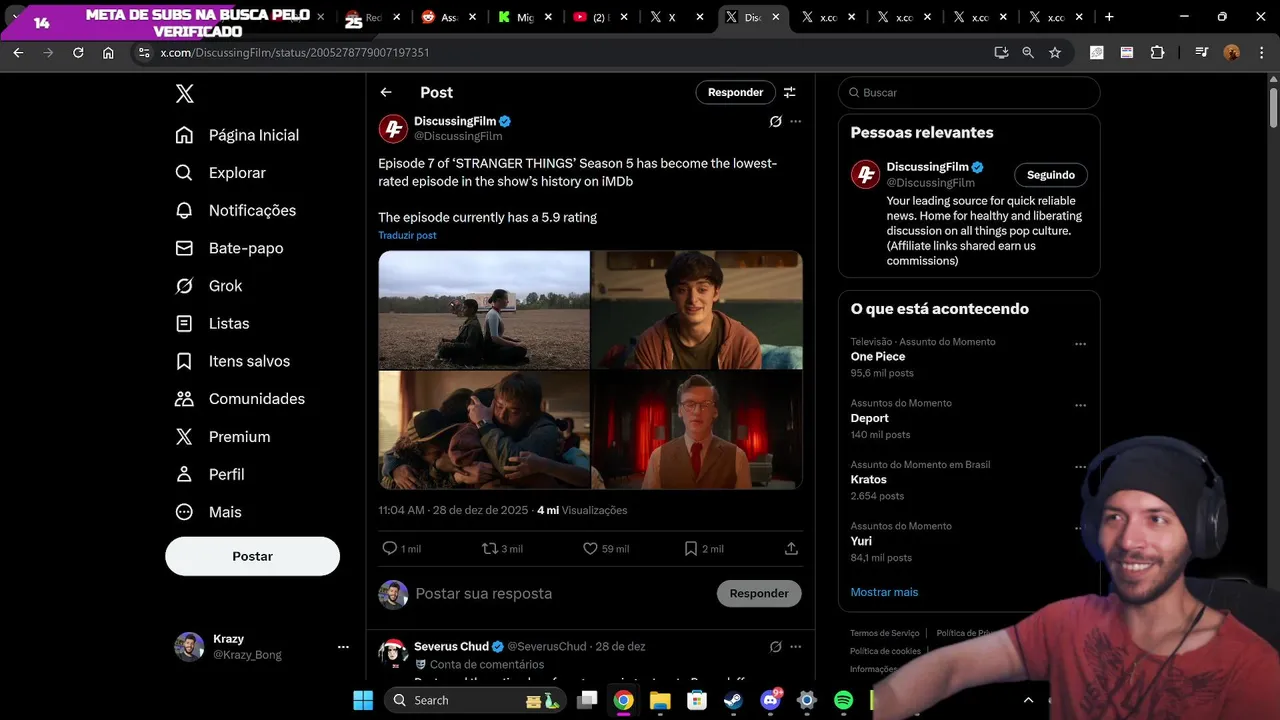This screenshot has height=720, width=1280.
Task: Show hidden system tray icons chevron
Action: pos(1028,700)
